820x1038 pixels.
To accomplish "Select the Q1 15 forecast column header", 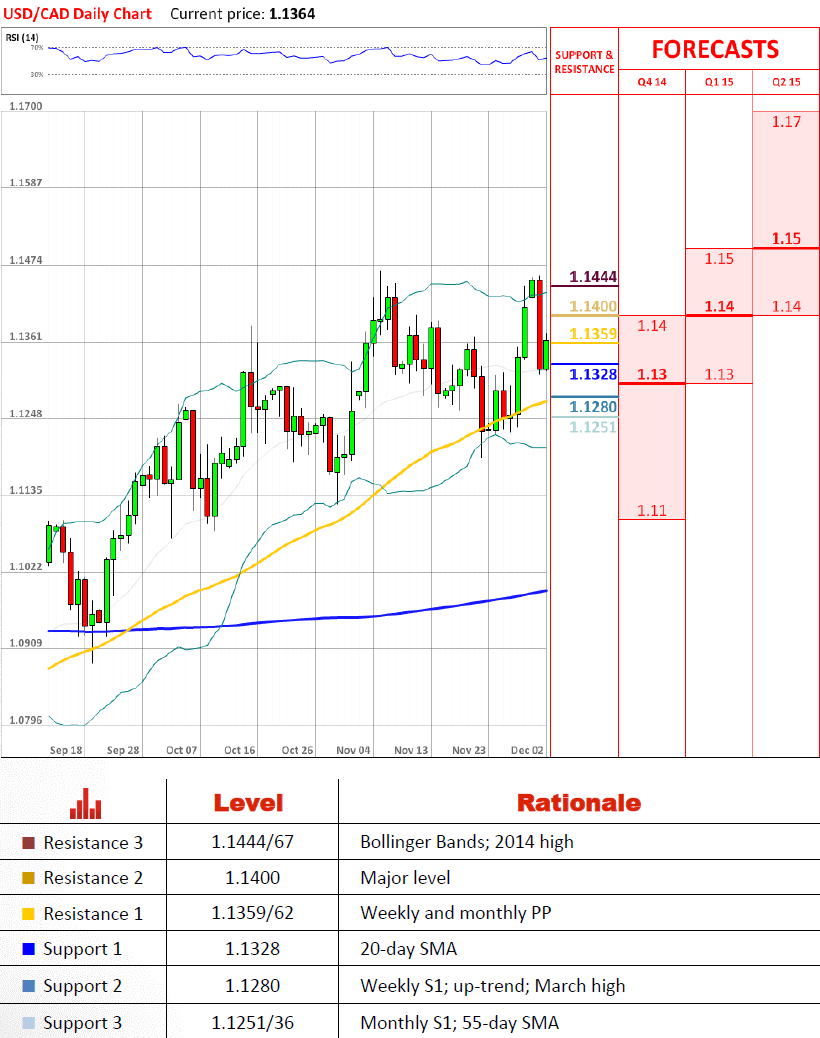I will point(719,82).
